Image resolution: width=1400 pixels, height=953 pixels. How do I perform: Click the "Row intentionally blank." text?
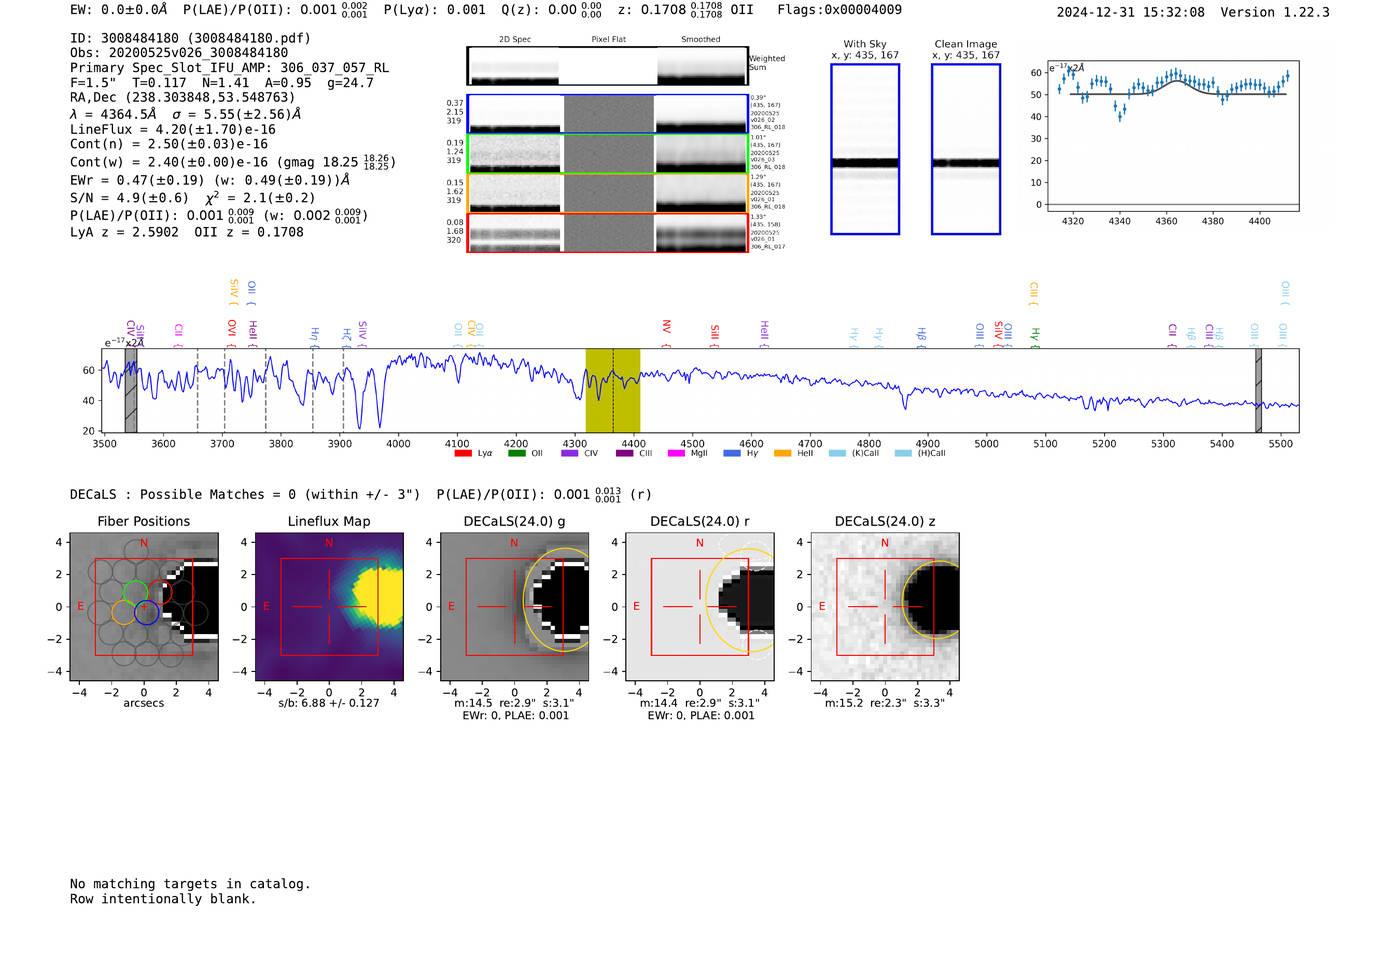coord(163,899)
